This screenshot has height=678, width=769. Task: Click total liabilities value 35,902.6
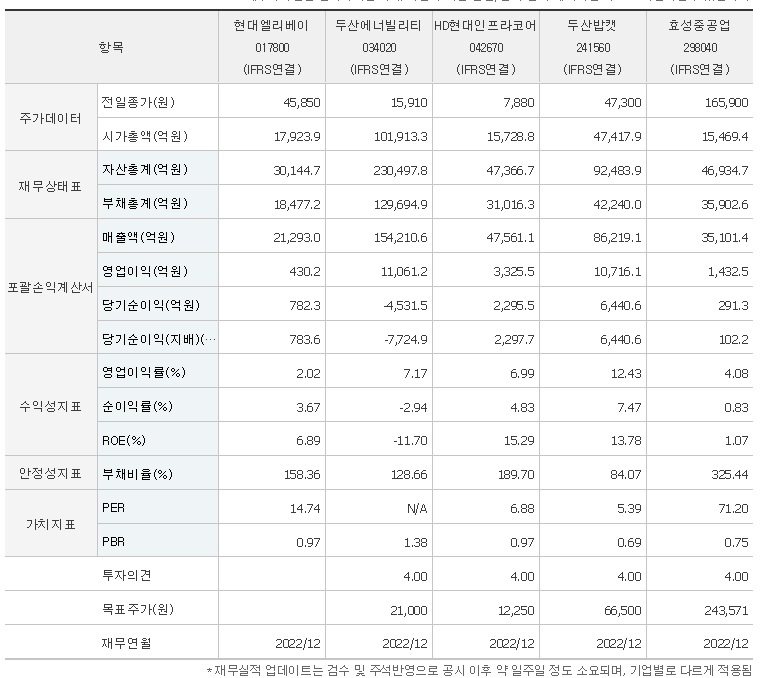click(x=724, y=205)
